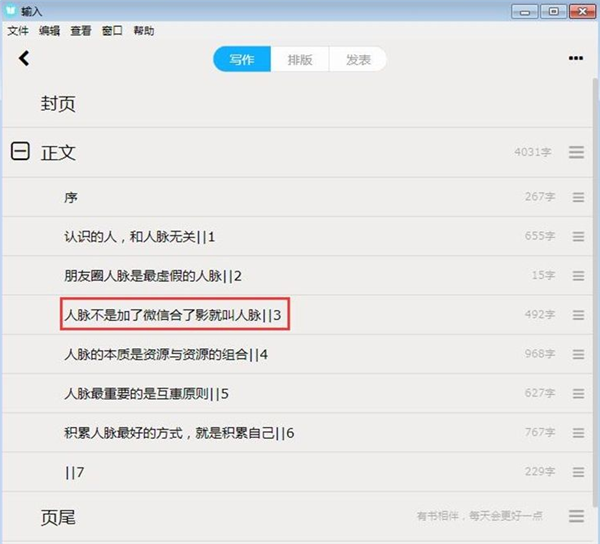600x544 pixels.
Task: Click the handle icon on the 15字 row
Action: pos(578,275)
